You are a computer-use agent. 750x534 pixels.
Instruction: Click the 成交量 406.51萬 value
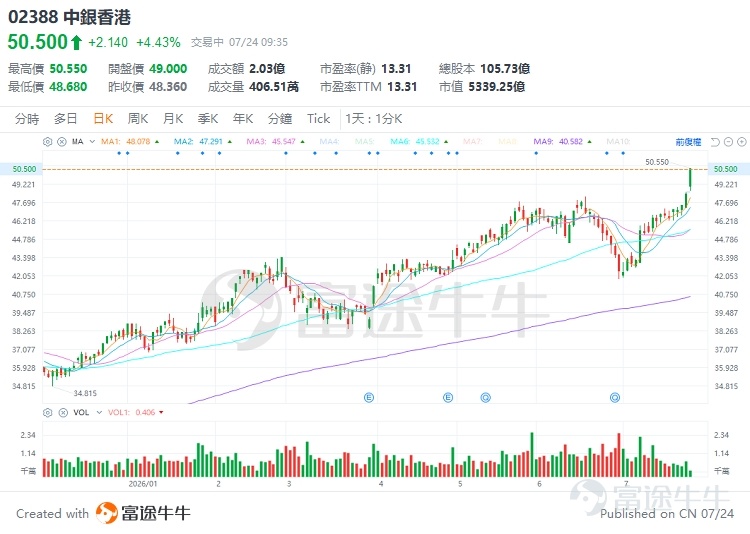click(x=274, y=87)
